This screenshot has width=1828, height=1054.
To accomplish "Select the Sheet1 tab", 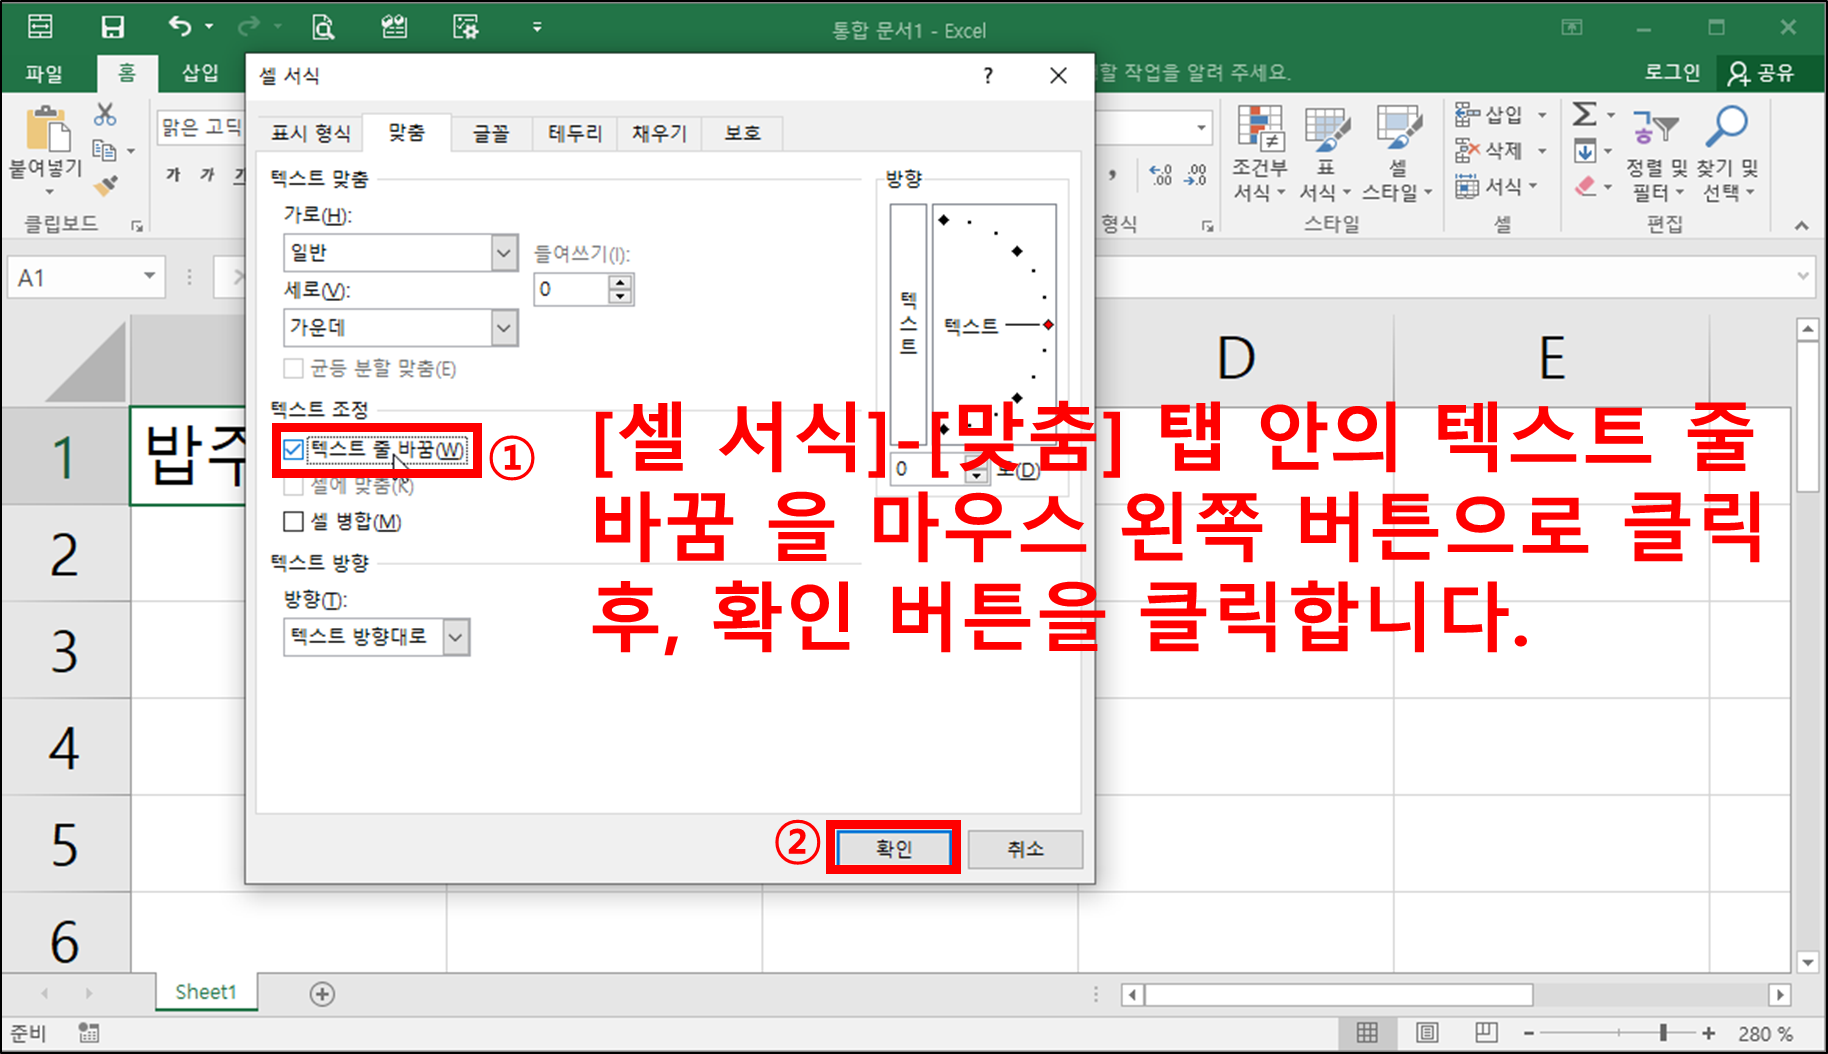I will 205,992.
